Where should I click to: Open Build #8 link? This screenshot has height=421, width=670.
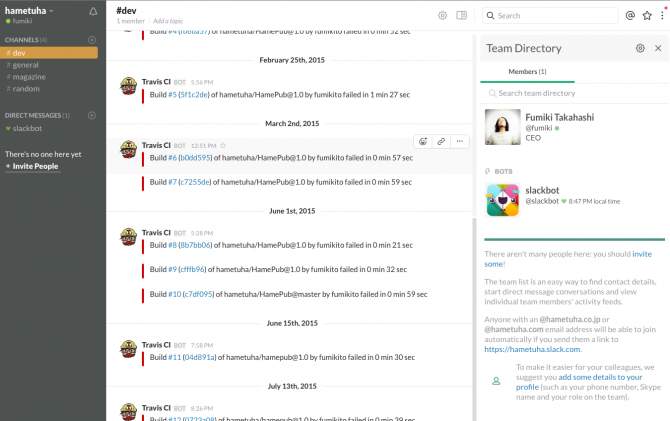tap(172, 245)
